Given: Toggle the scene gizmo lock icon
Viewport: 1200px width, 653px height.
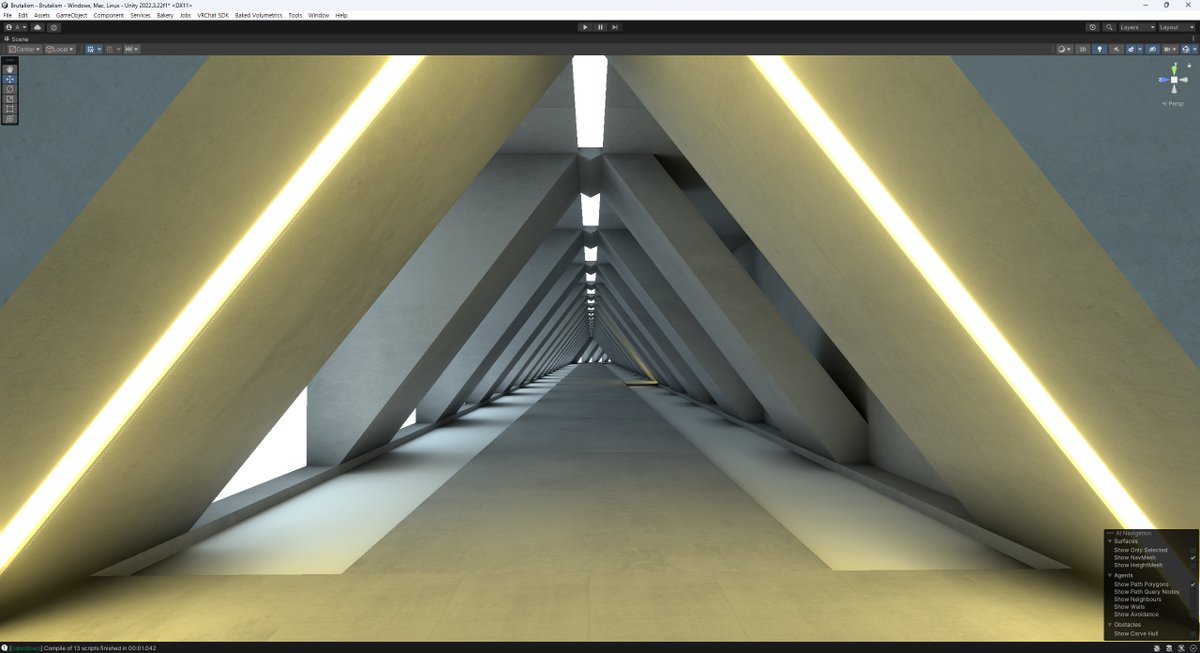Looking at the screenshot, I should click(x=1190, y=63).
